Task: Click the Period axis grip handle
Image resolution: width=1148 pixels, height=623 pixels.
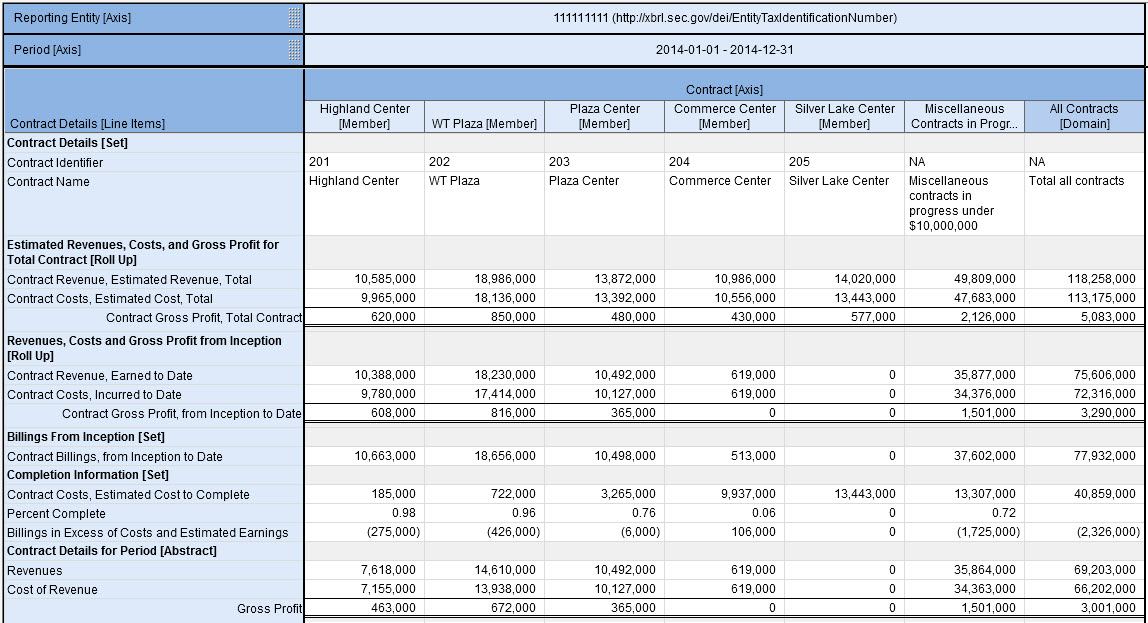Action: point(294,50)
